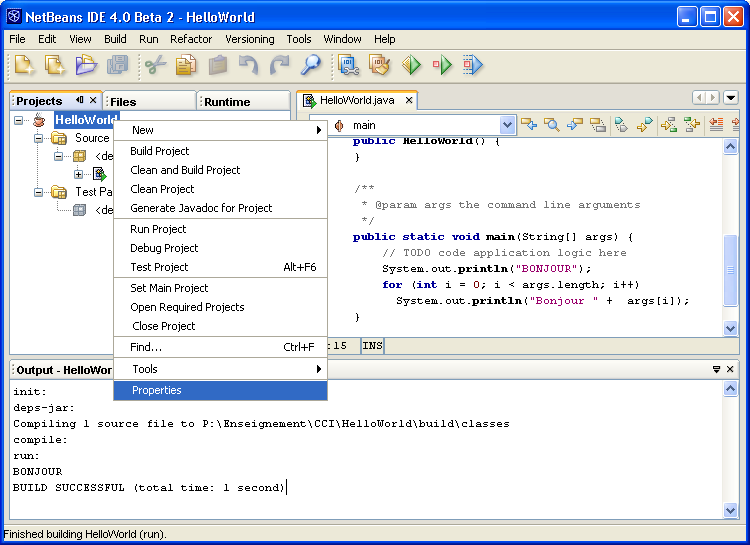750x545 pixels.
Task: Close the HelloWorld.java editor tab
Action: point(409,100)
